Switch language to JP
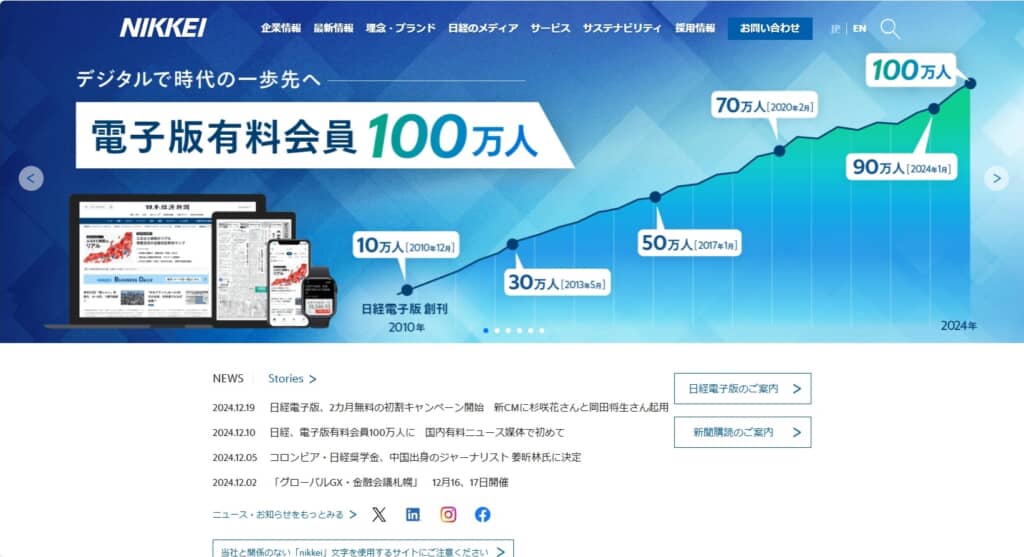The width and height of the screenshot is (1024, 557). point(835,29)
